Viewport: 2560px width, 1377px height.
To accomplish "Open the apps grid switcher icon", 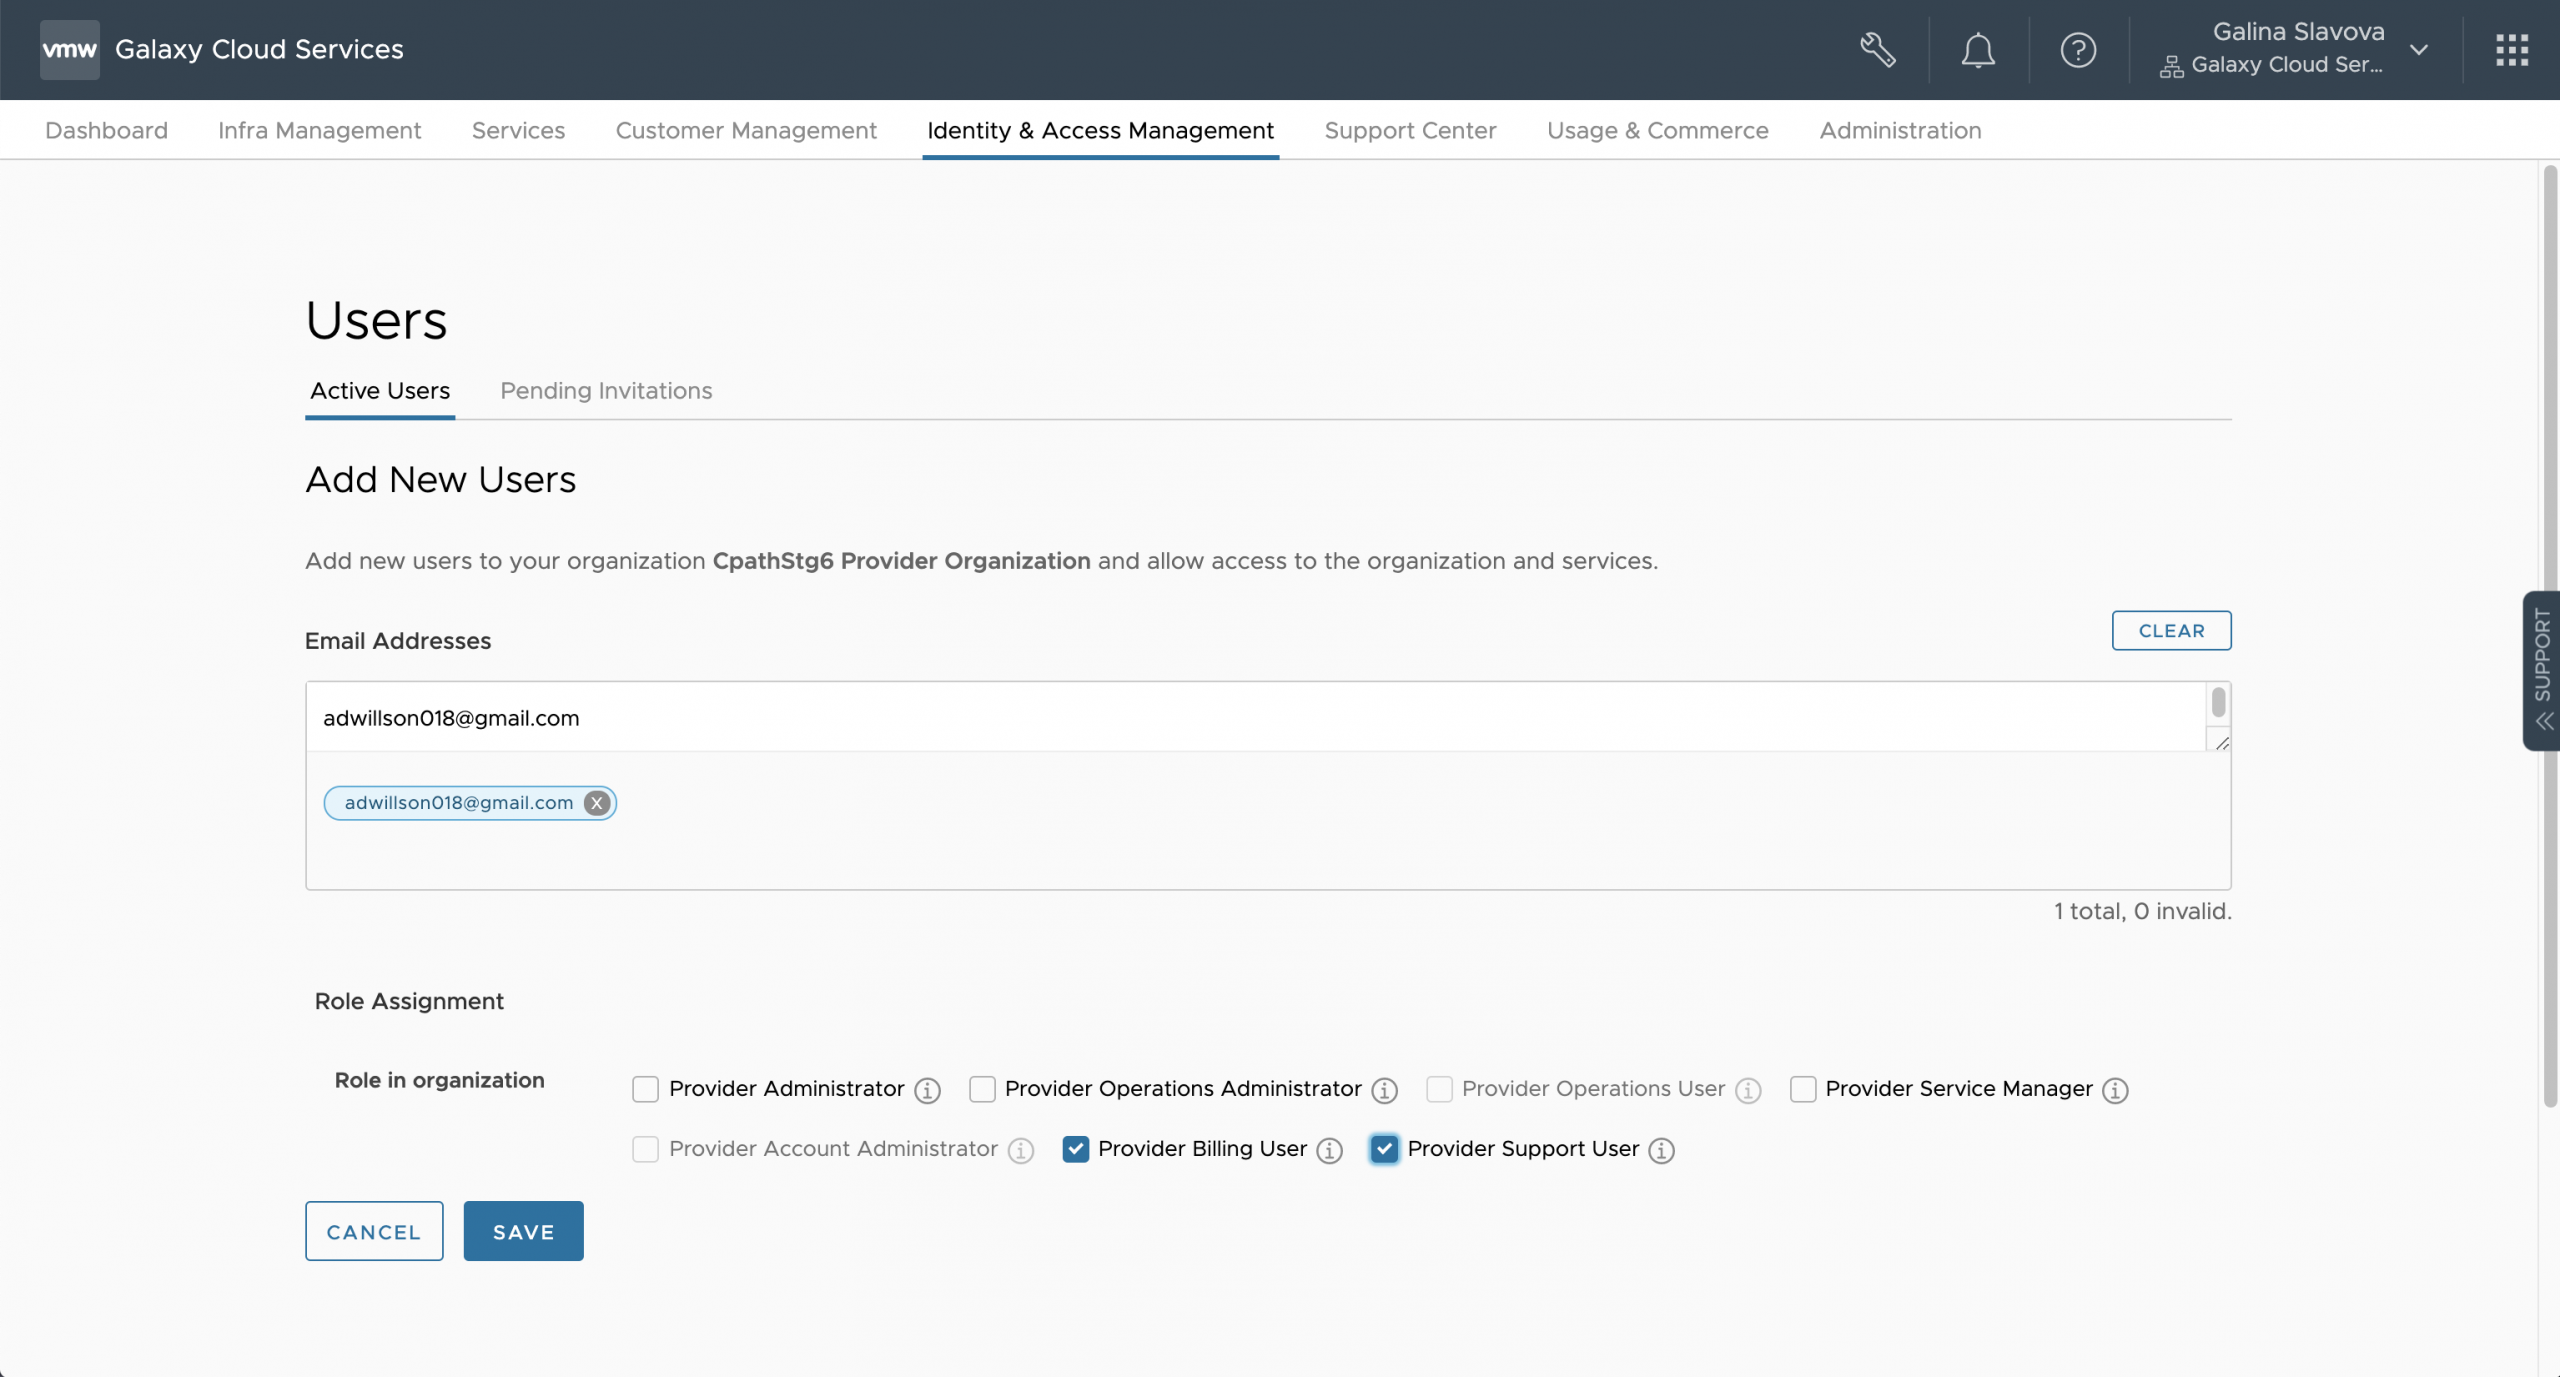I will [x=2511, y=49].
